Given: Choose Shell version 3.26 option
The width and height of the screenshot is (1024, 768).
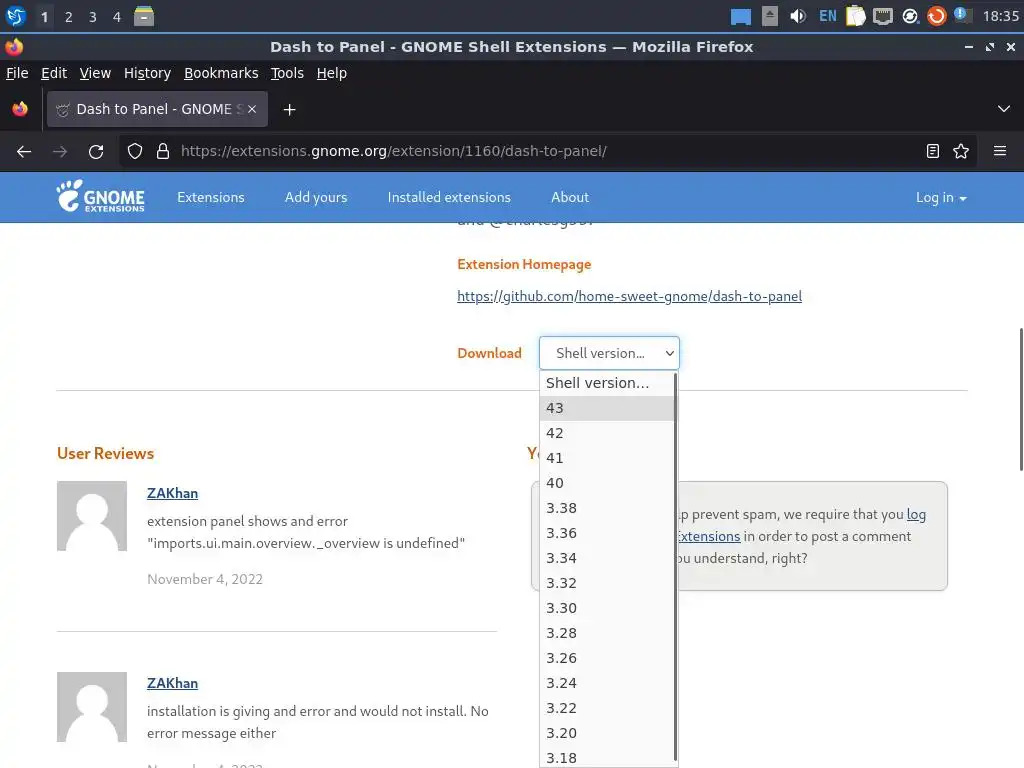Looking at the screenshot, I should pos(607,658).
